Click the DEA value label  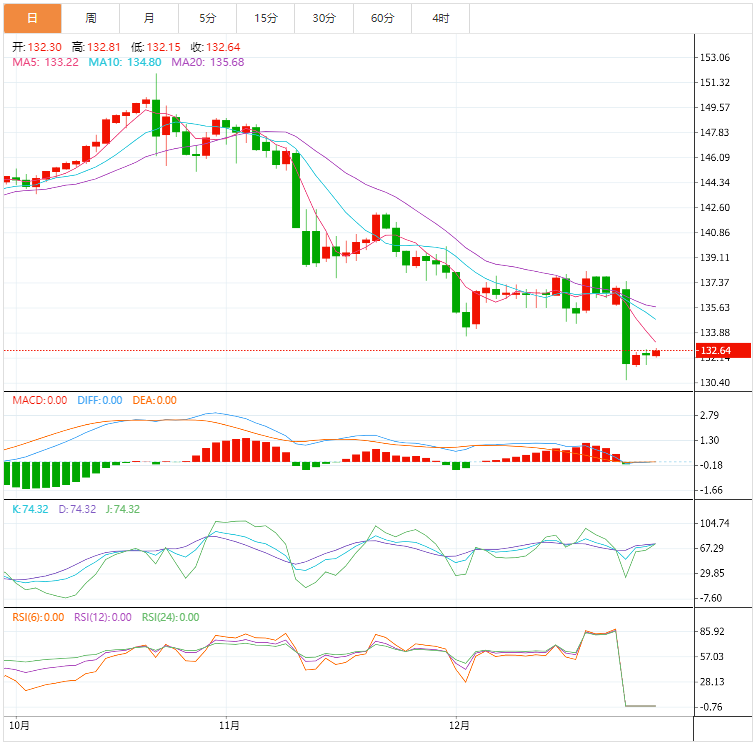154,400
